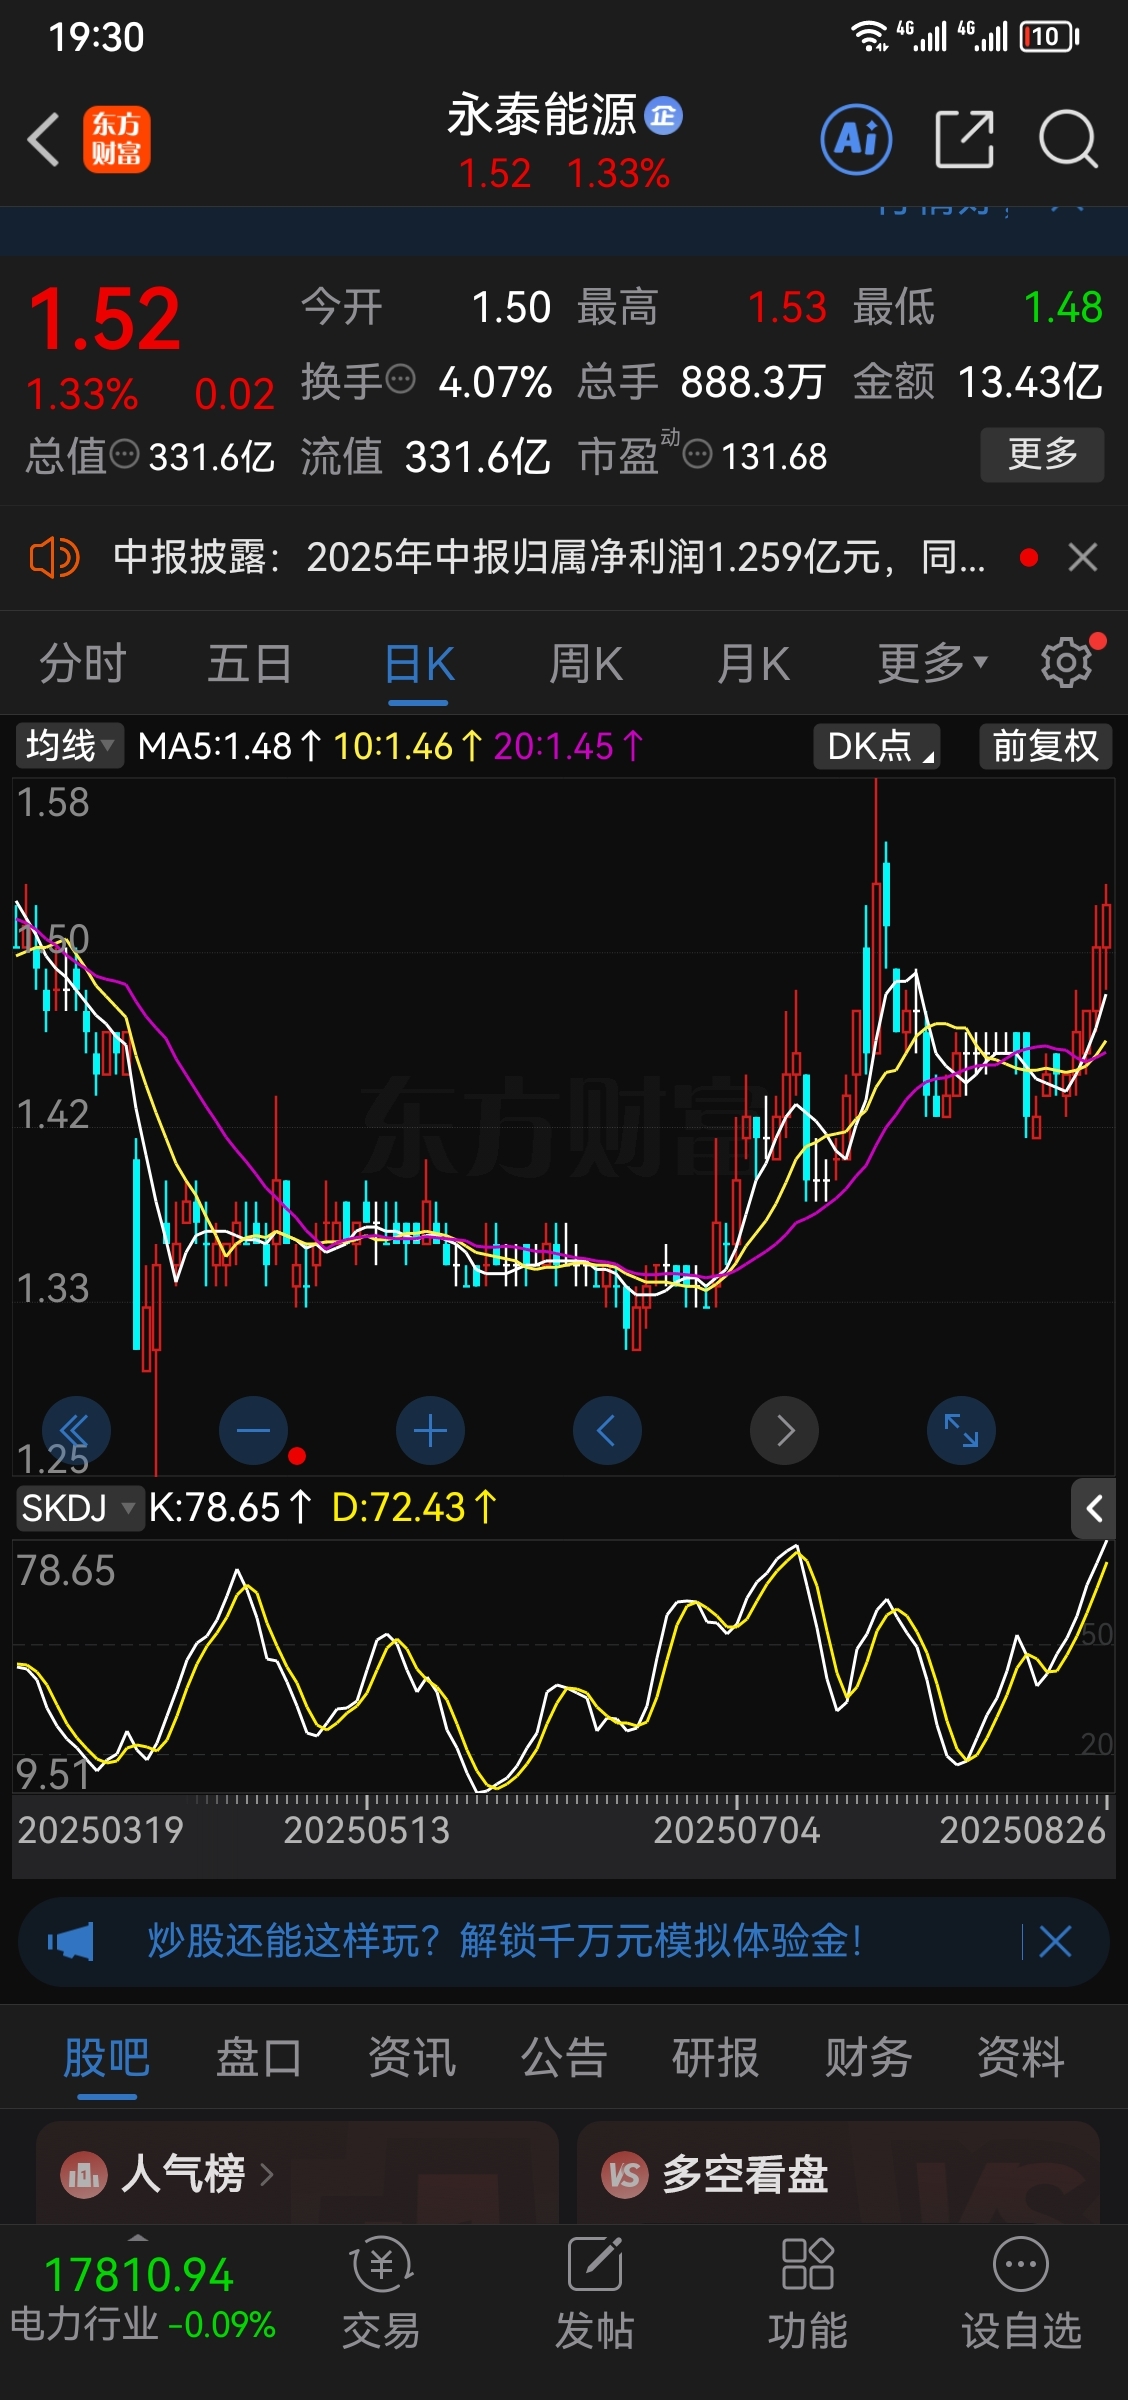This screenshot has height=2400, width=1128.
Task: Tap the K:78.65 indicator value
Action: (x=230, y=1507)
